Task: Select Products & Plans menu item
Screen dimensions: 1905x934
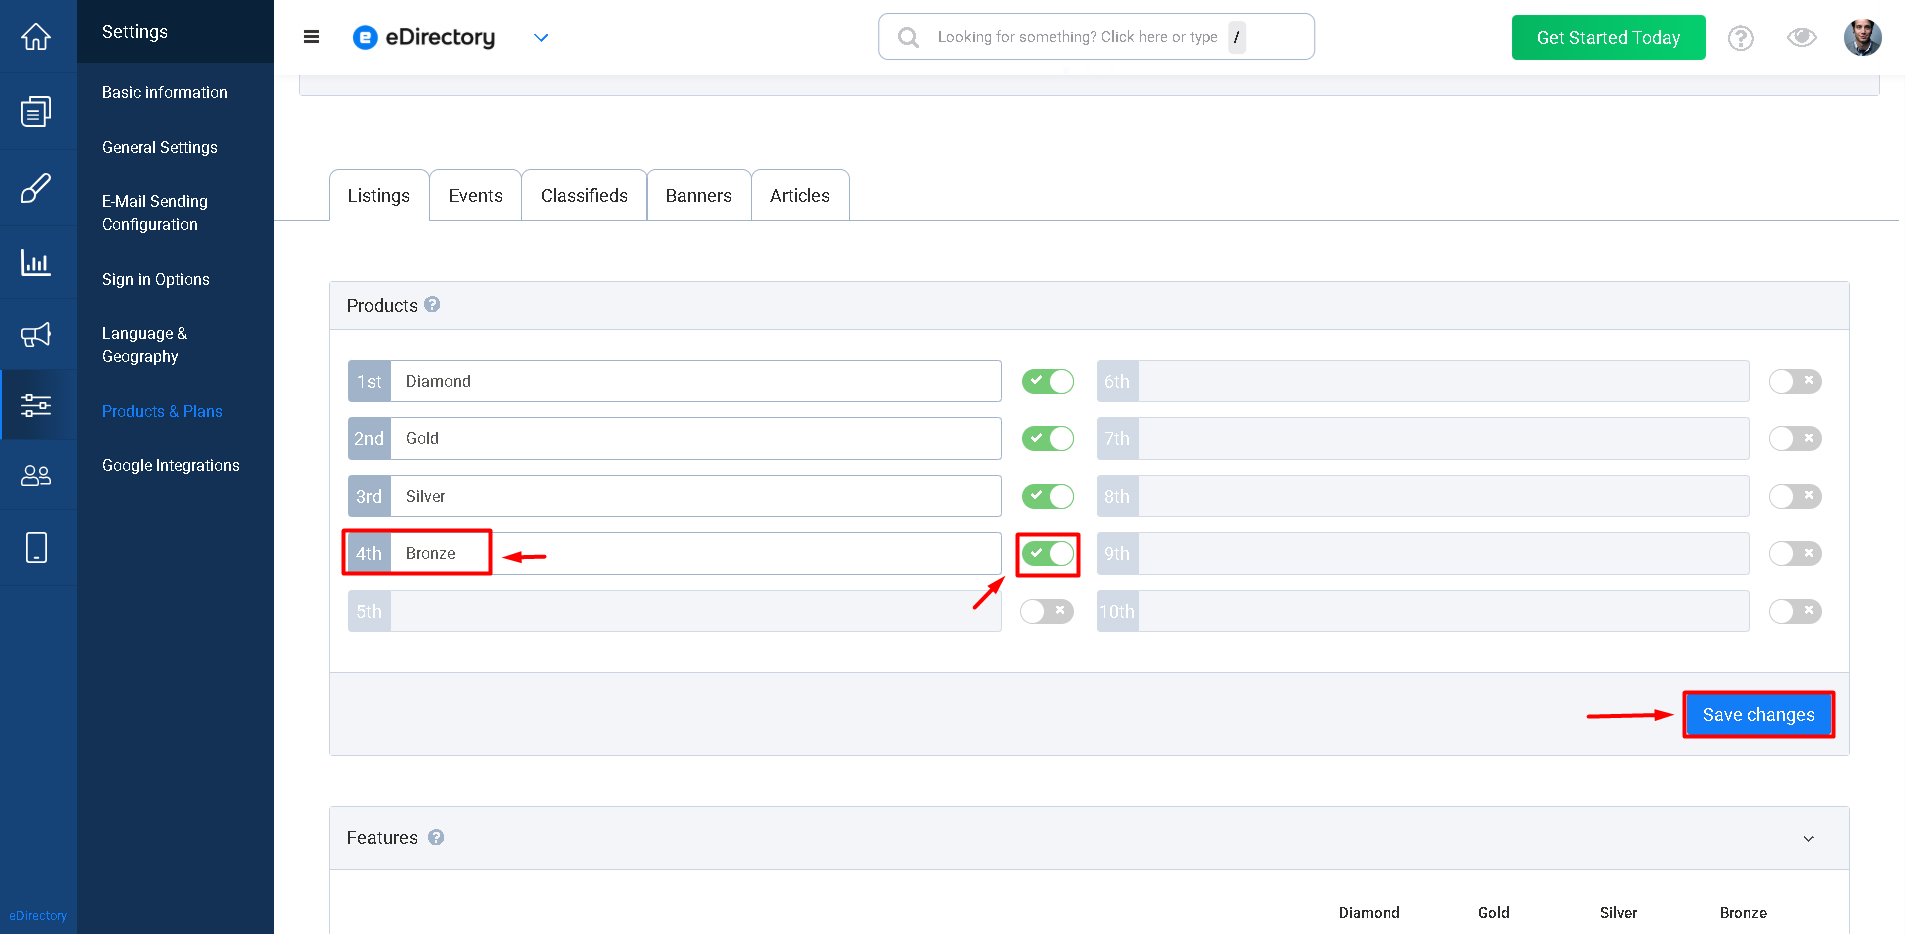Action: point(162,411)
